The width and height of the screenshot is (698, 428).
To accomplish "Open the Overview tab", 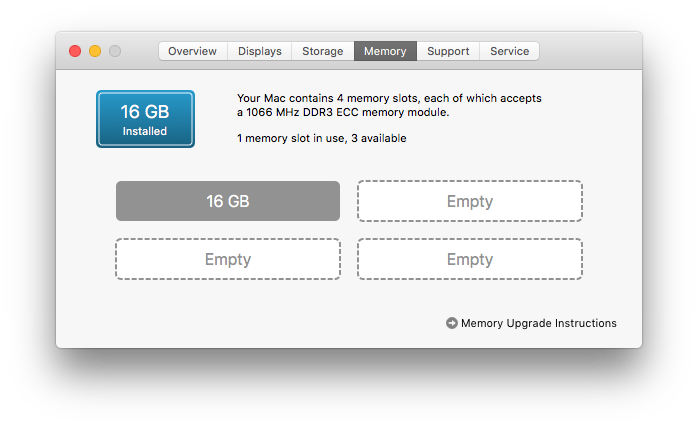I will click(x=192, y=51).
